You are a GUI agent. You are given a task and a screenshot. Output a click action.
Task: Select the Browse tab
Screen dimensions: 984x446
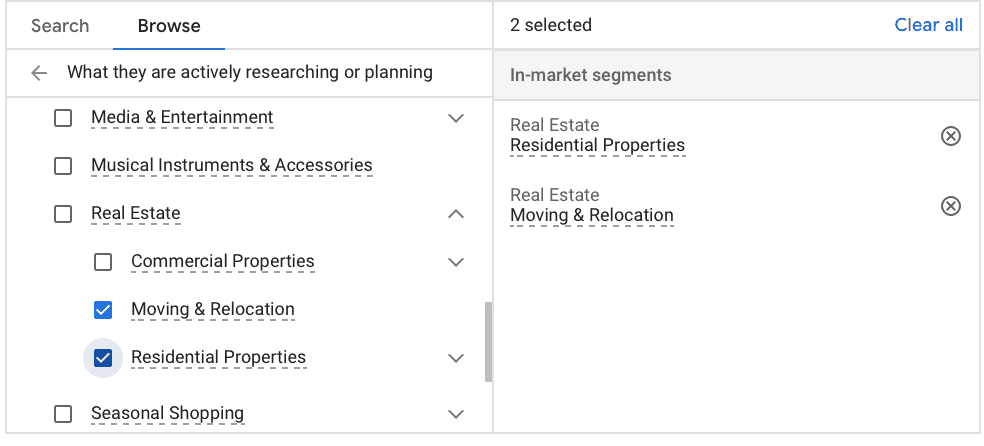(x=169, y=26)
